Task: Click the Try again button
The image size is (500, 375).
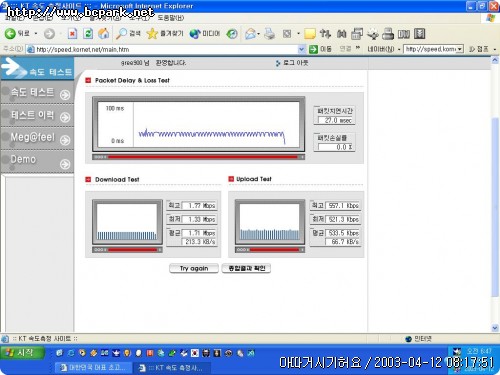Action: pyautogui.click(x=194, y=268)
